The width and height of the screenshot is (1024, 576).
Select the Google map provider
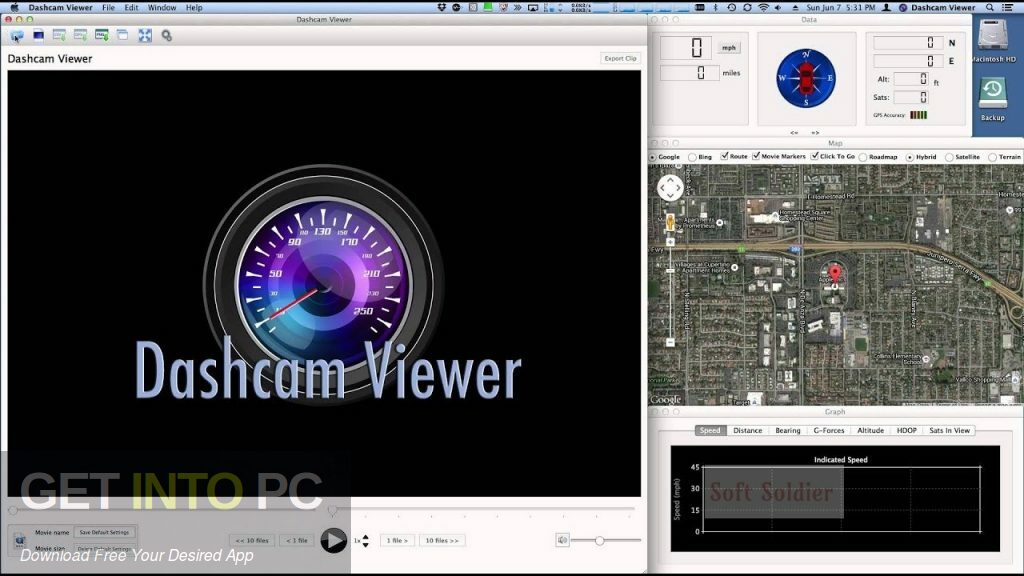click(653, 157)
